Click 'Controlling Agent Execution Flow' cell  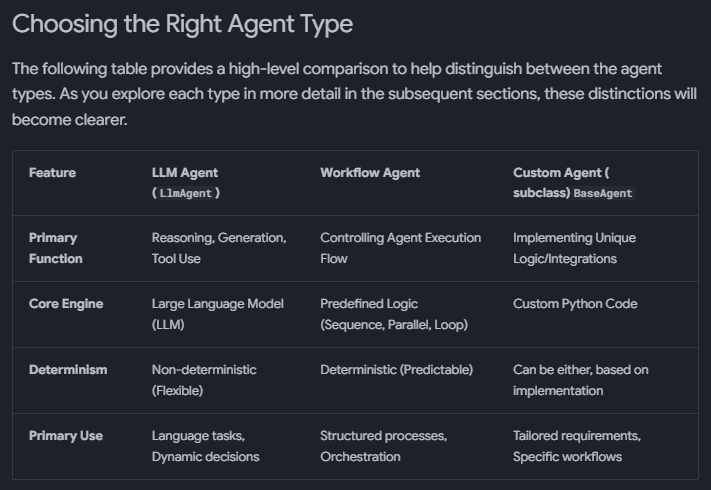(400, 248)
